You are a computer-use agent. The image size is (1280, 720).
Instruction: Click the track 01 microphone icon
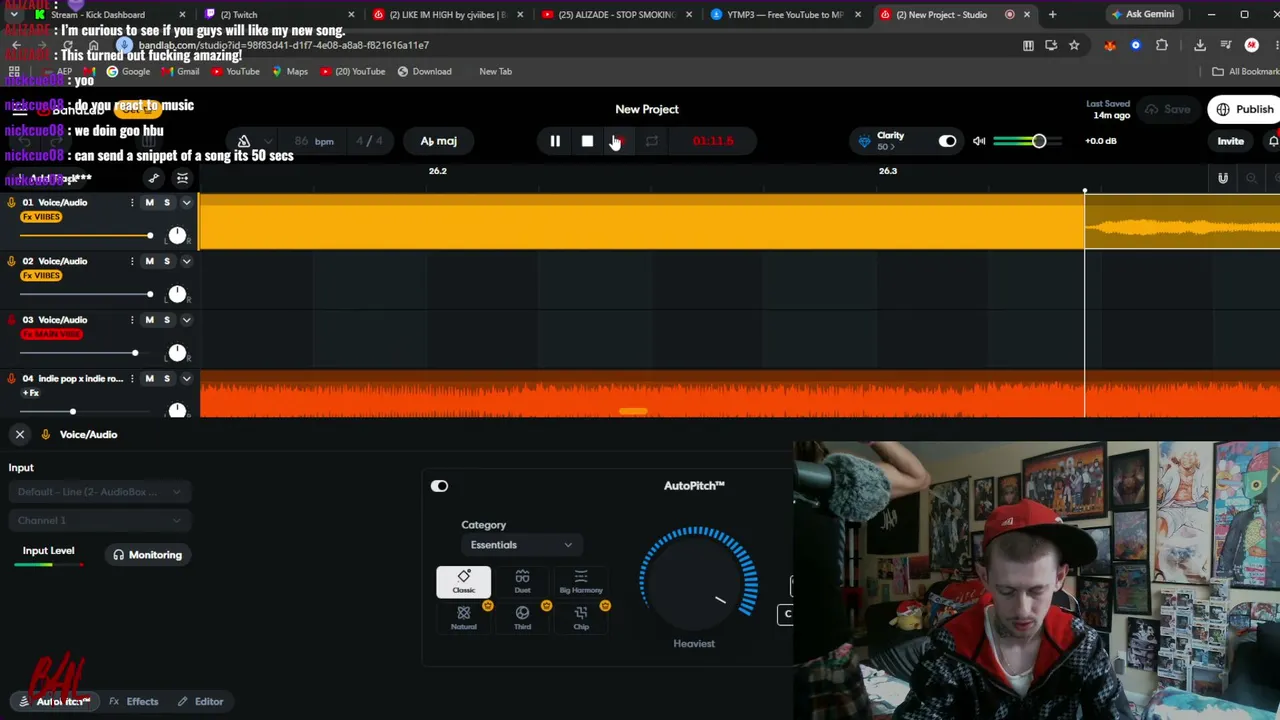pos(11,202)
